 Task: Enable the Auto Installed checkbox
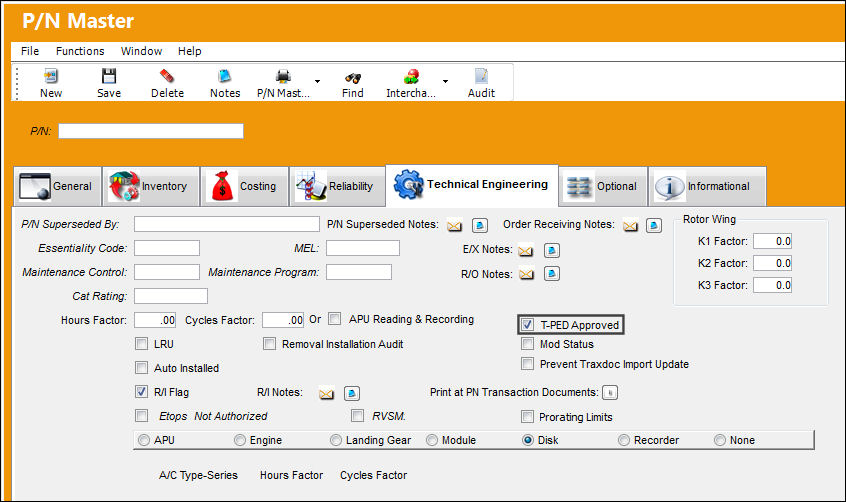click(141, 368)
